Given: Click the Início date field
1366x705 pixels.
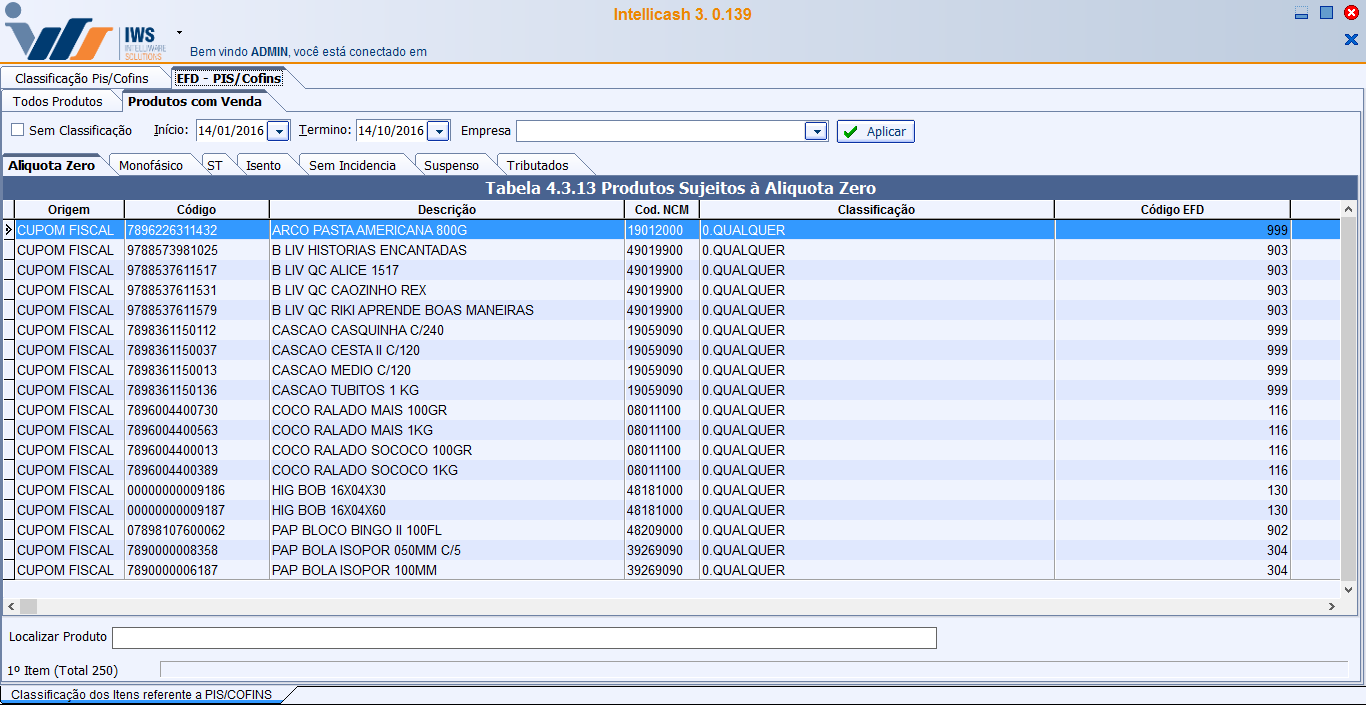Looking at the screenshot, I should pos(232,131).
